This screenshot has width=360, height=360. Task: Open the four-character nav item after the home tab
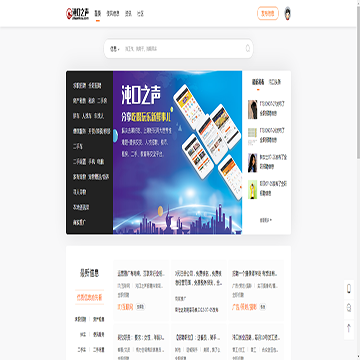(x=113, y=14)
